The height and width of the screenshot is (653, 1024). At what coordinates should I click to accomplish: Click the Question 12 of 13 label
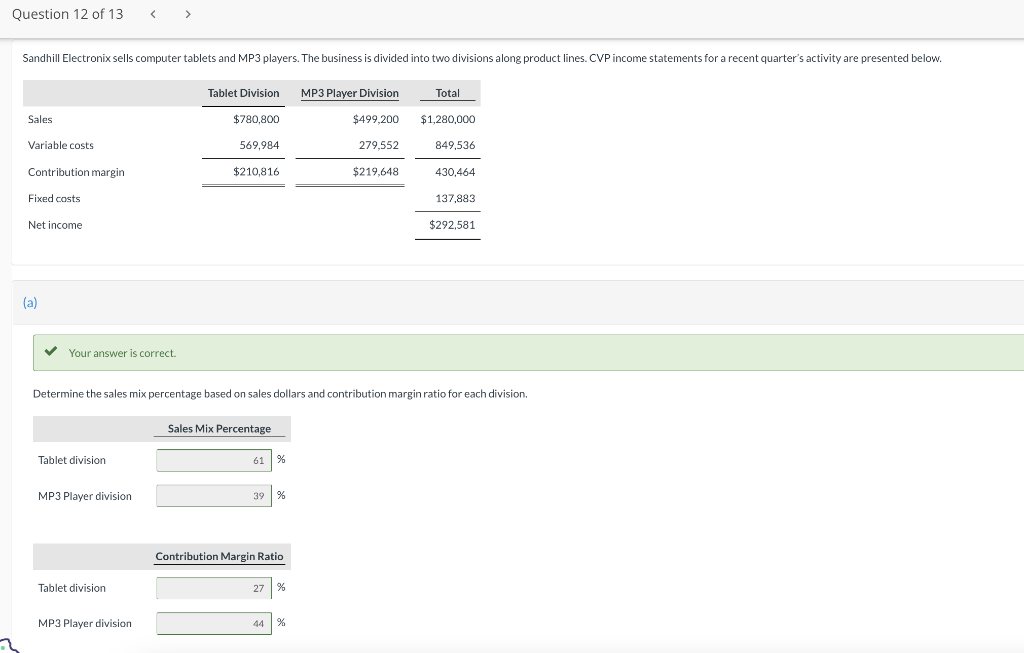coord(67,14)
